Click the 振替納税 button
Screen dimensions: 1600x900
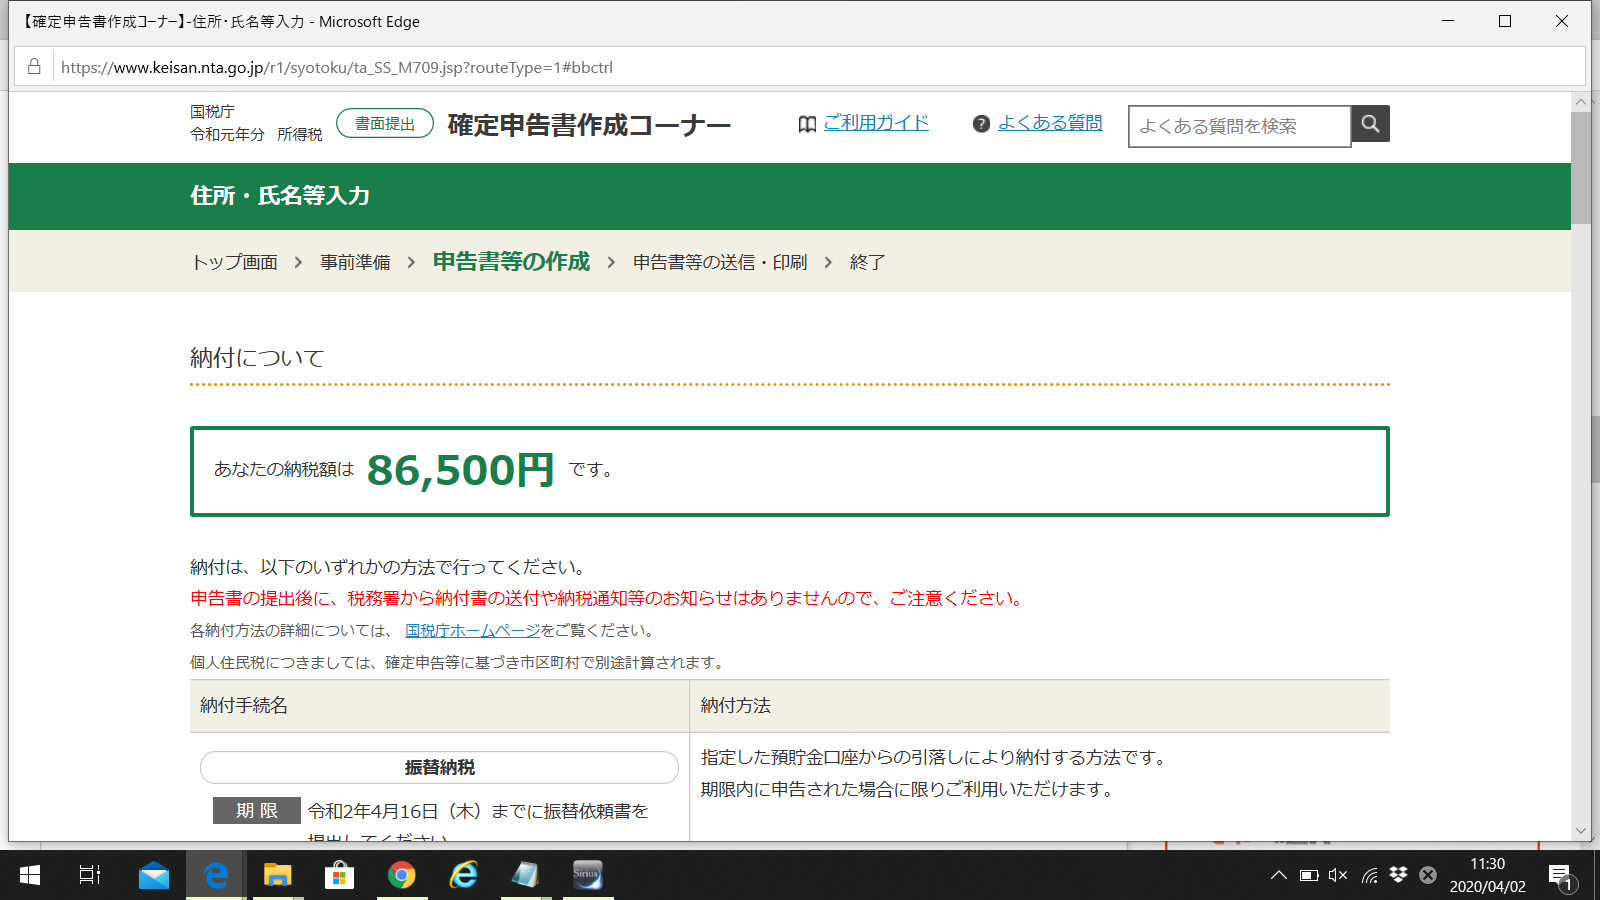[x=439, y=767]
